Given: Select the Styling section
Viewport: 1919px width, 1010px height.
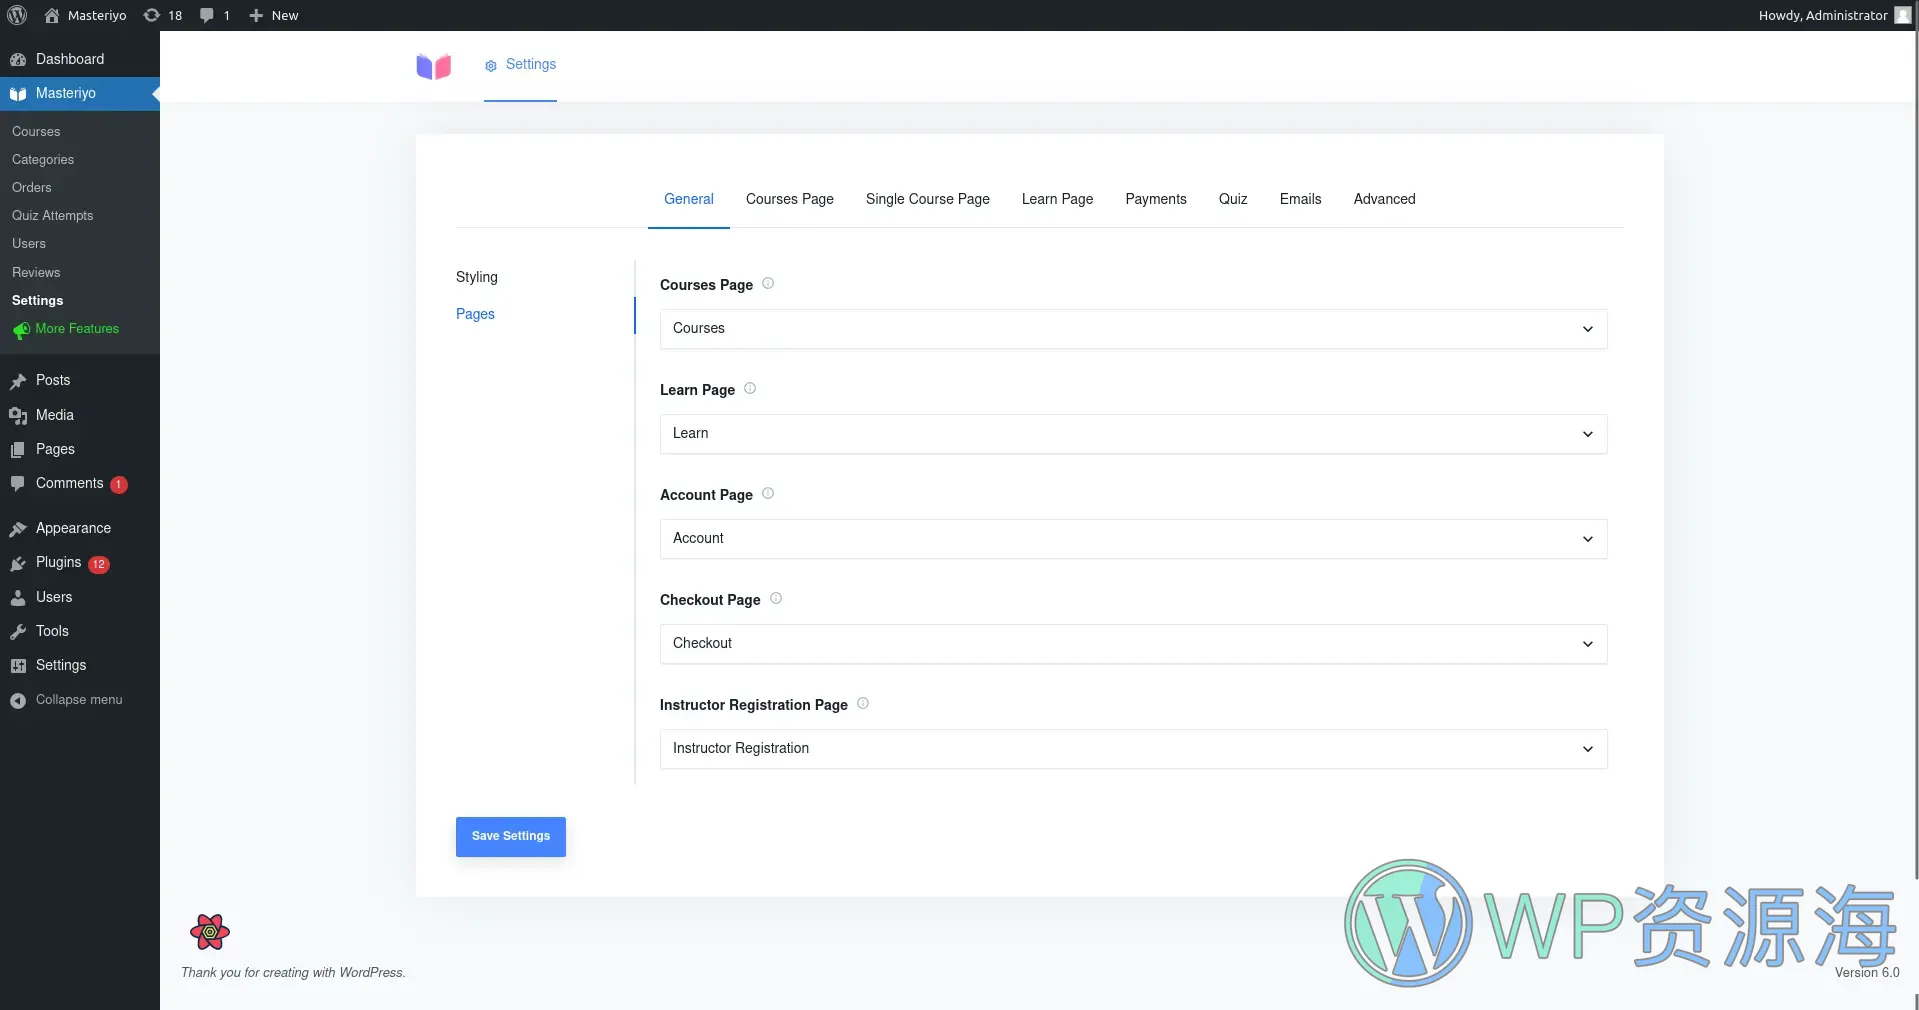Looking at the screenshot, I should click(477, 277).
